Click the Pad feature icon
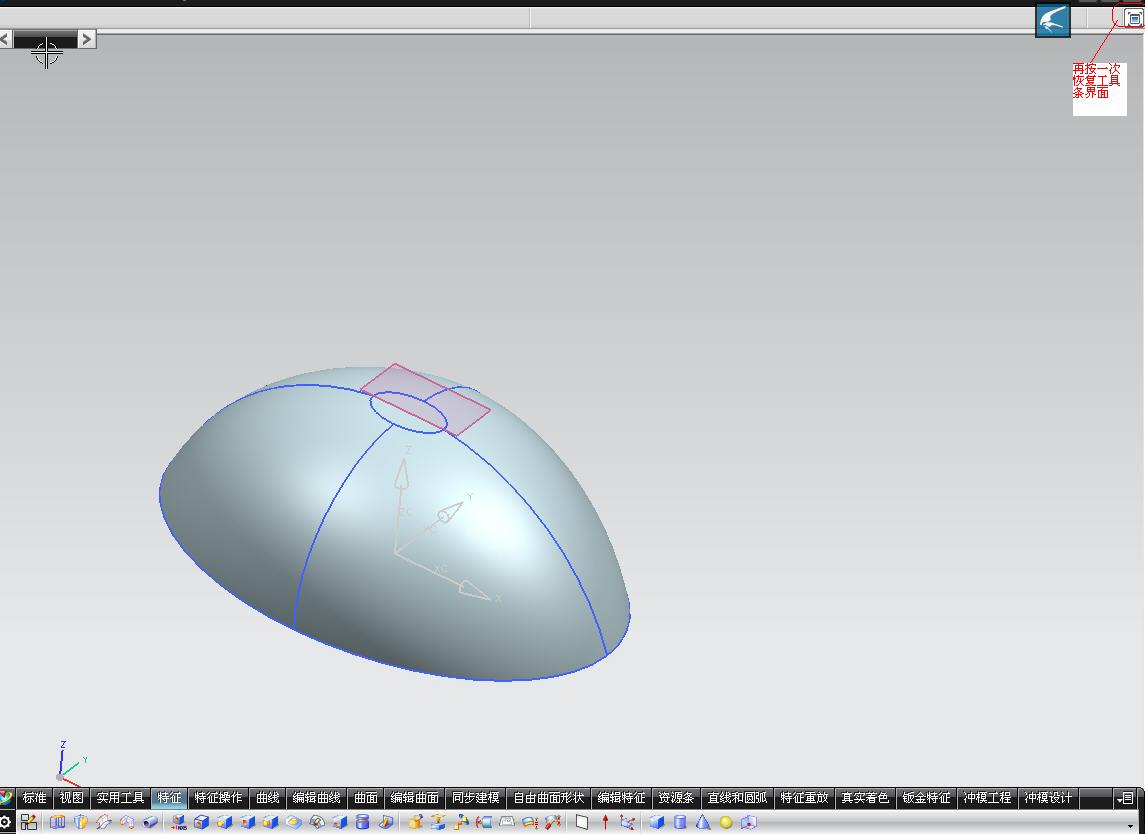Screen dimensions: 1145x834 click(x=270, y=822)
